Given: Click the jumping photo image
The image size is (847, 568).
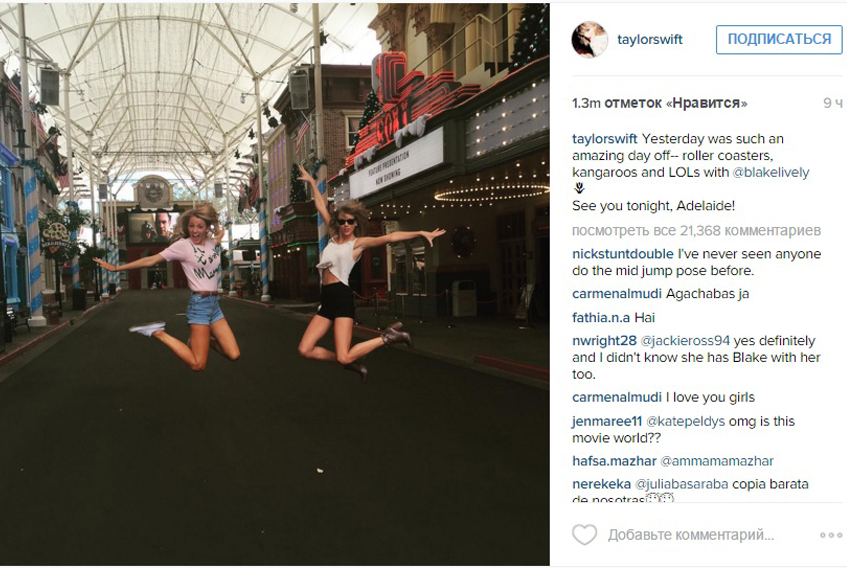Looking at the screenshot, I should pos(275,285).
